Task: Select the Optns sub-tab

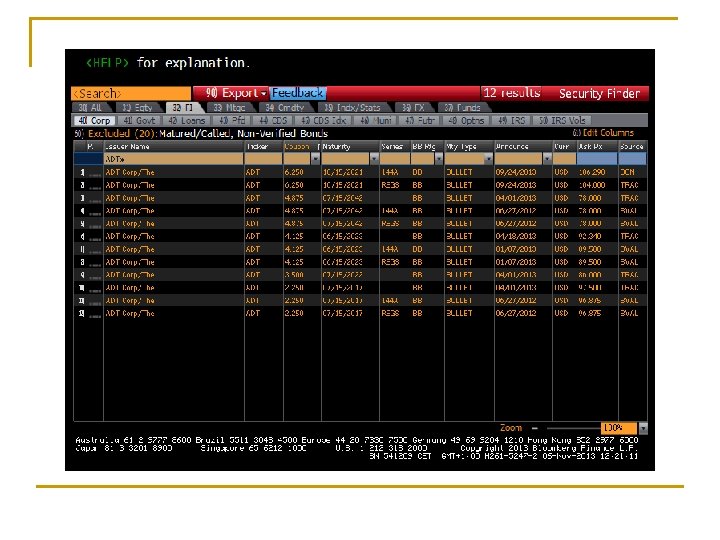Action: [466, 120]
